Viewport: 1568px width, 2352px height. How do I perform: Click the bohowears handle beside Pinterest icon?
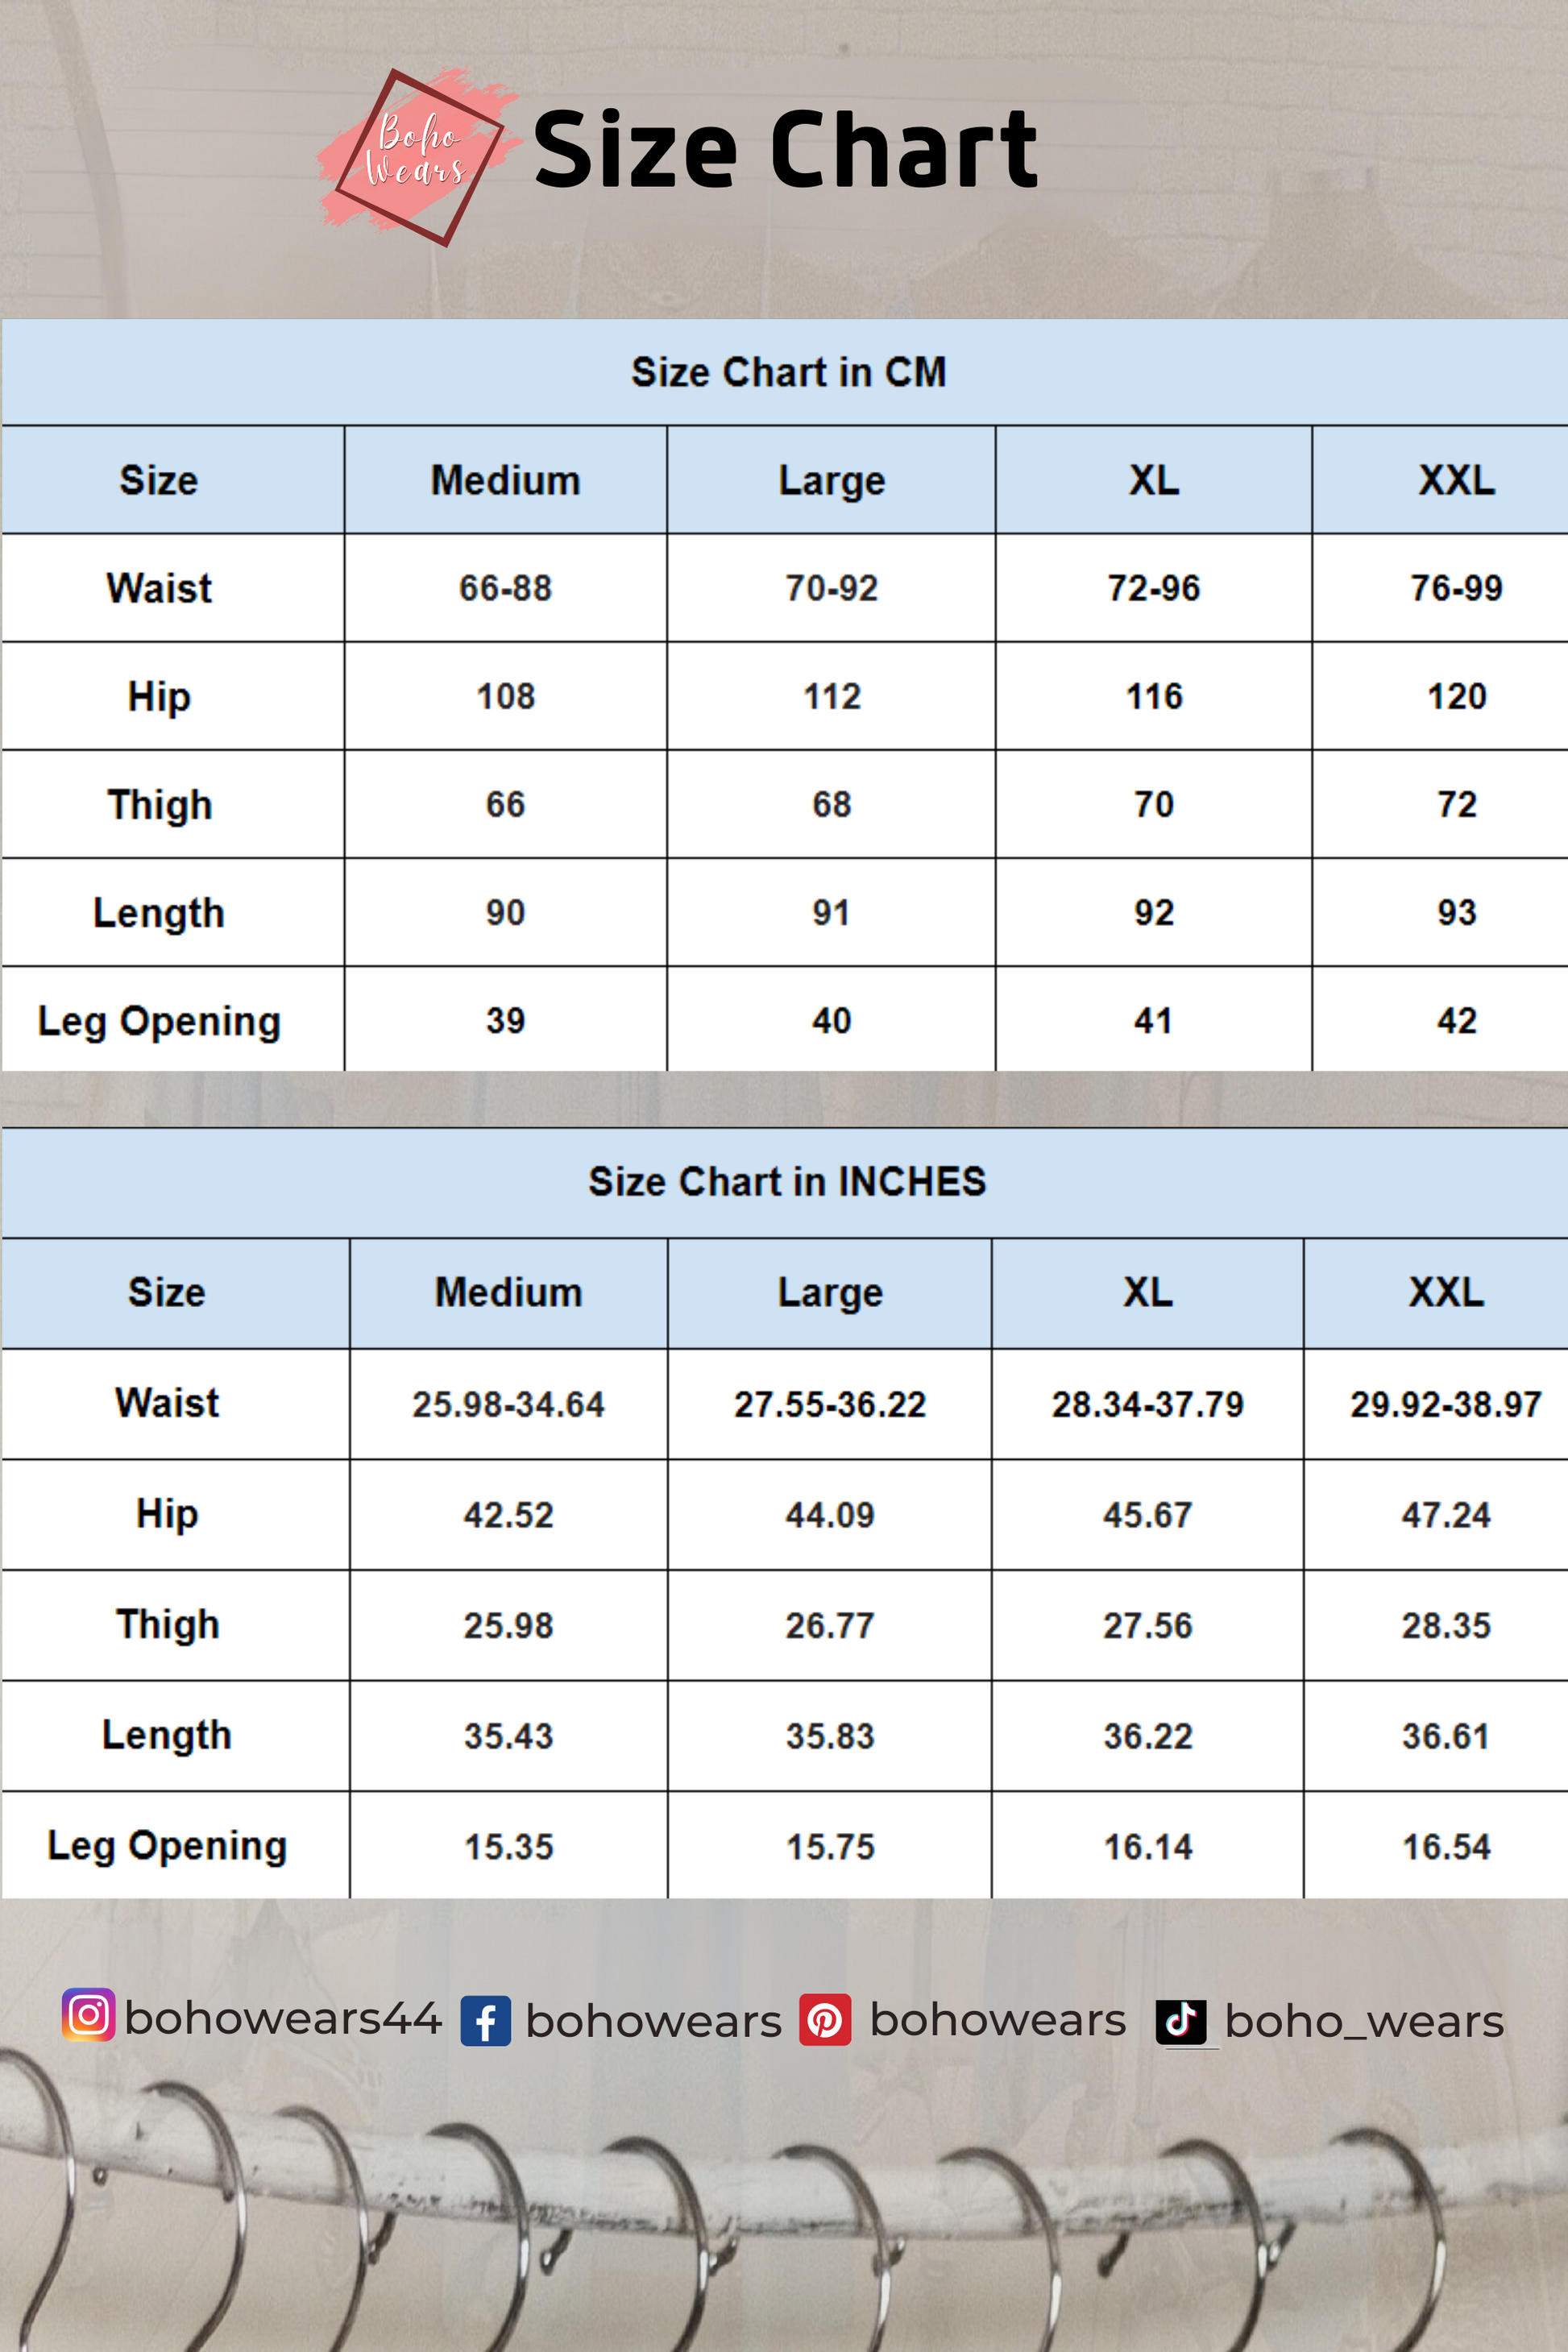click(998, 2020)
